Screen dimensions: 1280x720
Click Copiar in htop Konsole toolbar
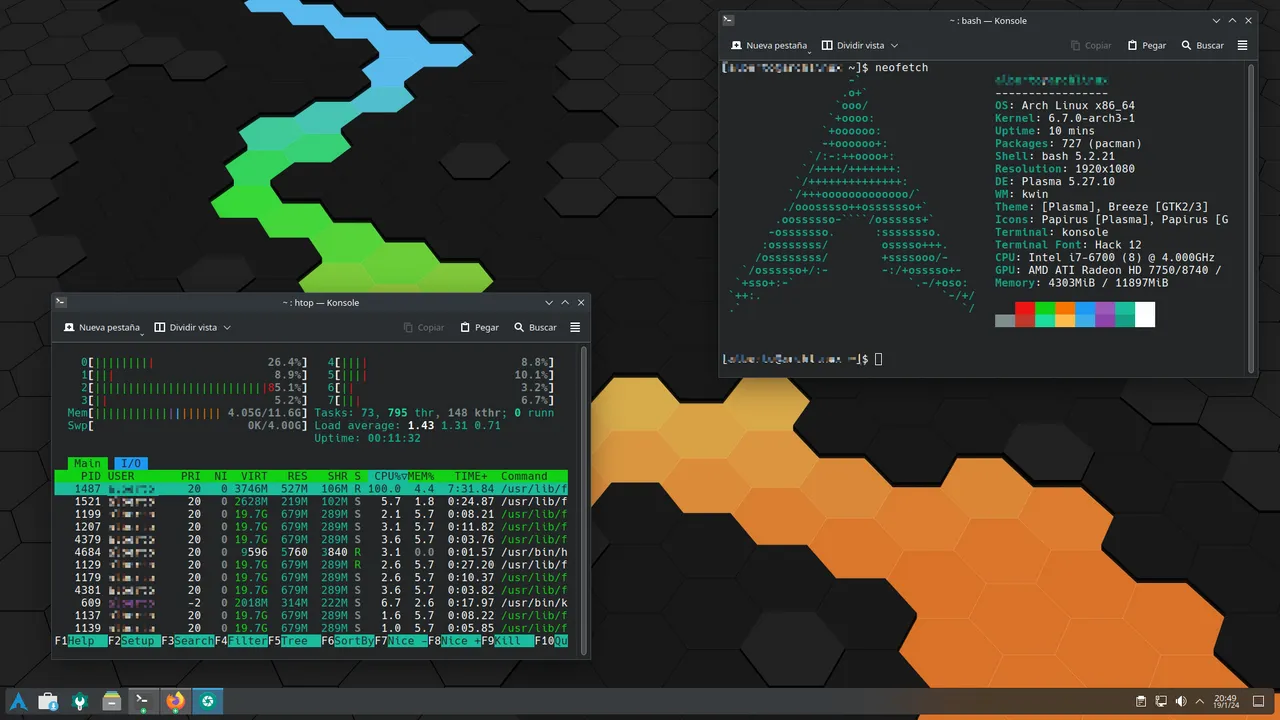[x=423, y=327]
